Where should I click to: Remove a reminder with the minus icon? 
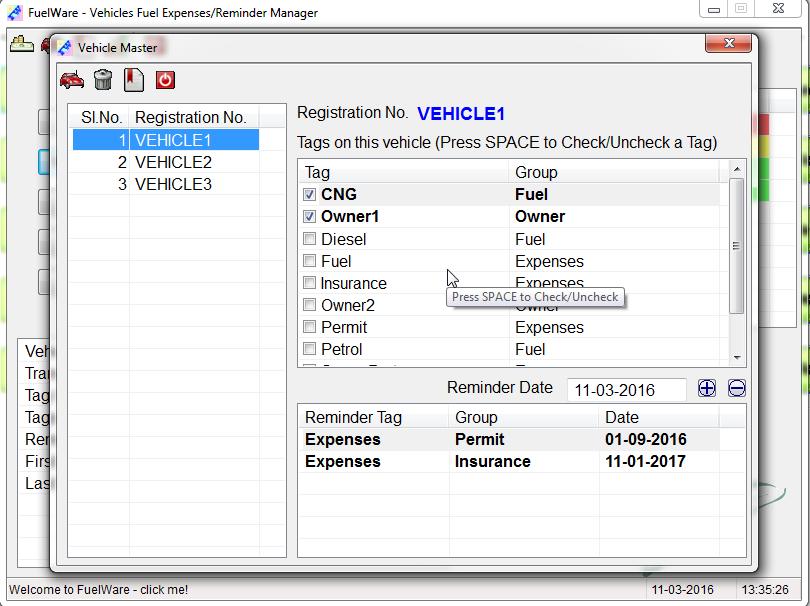coord(736,389)
